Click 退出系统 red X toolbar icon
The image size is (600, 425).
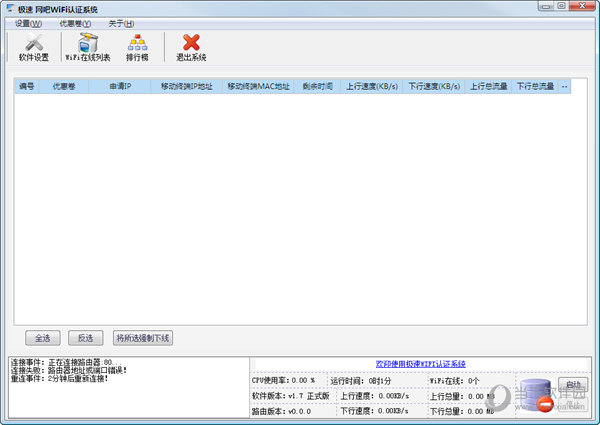point(191,47)
